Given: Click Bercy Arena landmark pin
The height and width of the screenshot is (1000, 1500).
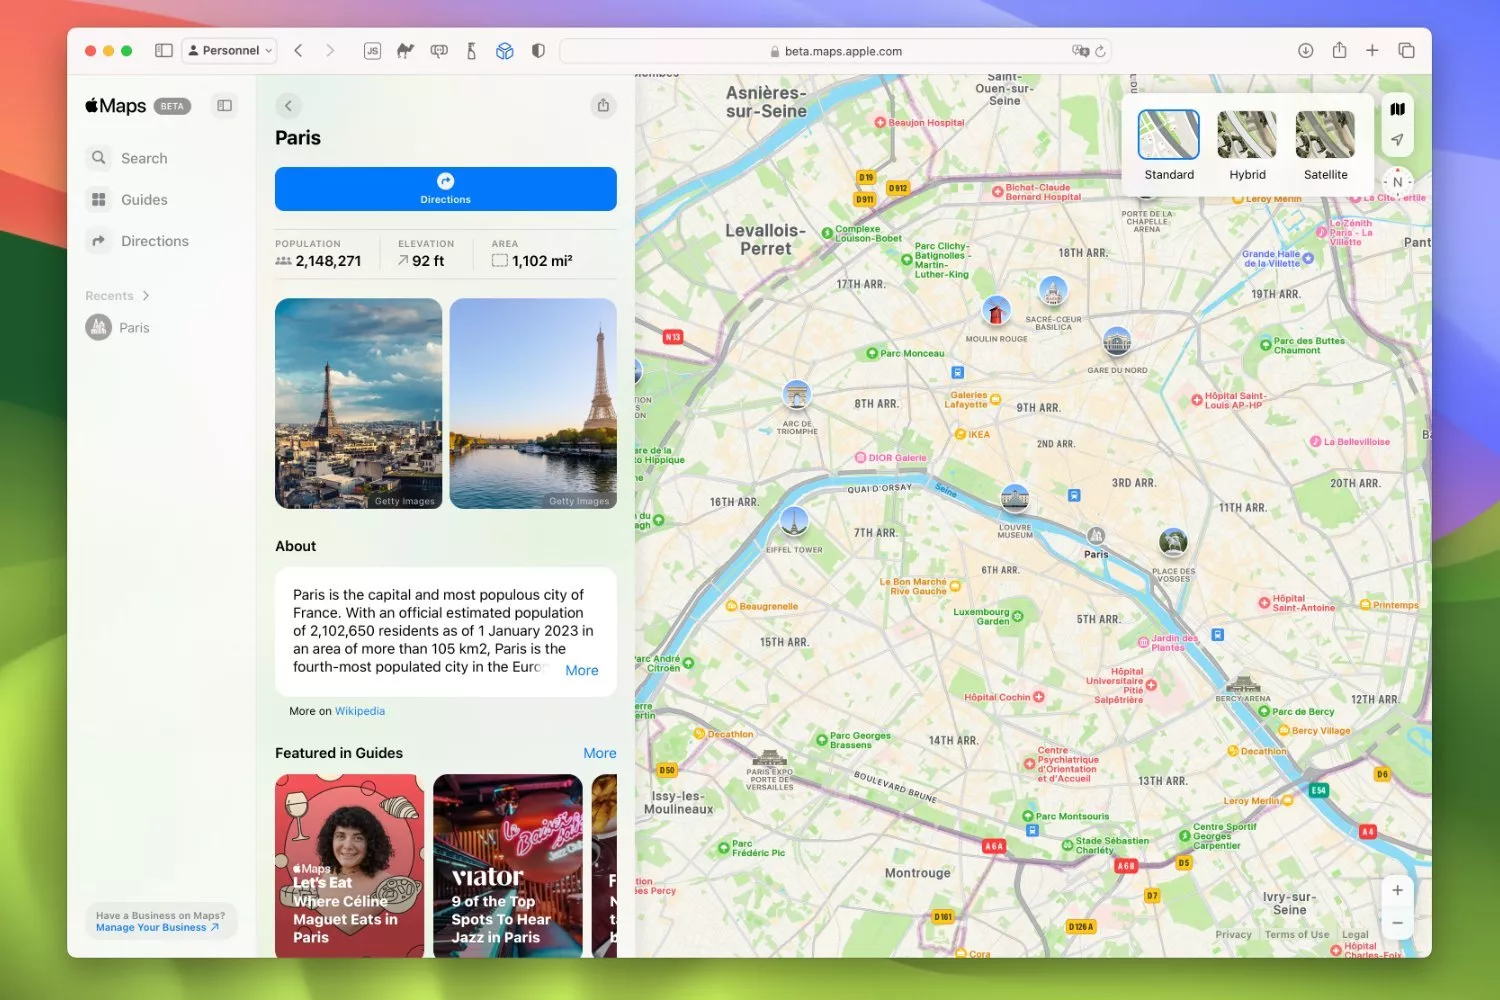Looking at the screenshot, I should coord(1243,686).
